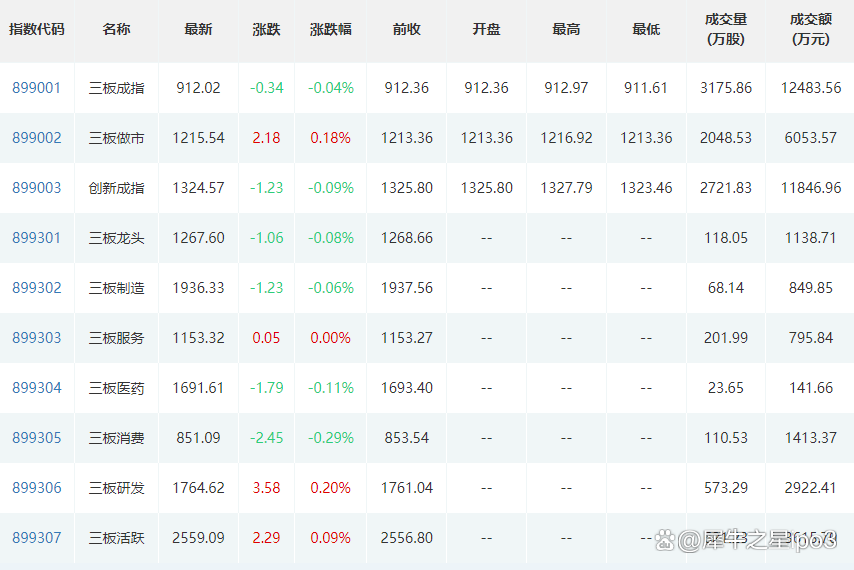The height and width of the screenshot is (570, 854).
Task: Click latest value 2559.09
Action: 198,538
